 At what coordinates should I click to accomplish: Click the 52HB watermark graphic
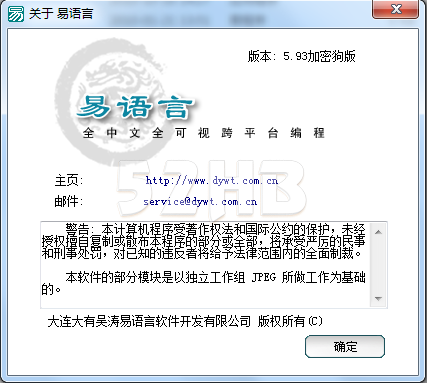(x=211, y=188)
